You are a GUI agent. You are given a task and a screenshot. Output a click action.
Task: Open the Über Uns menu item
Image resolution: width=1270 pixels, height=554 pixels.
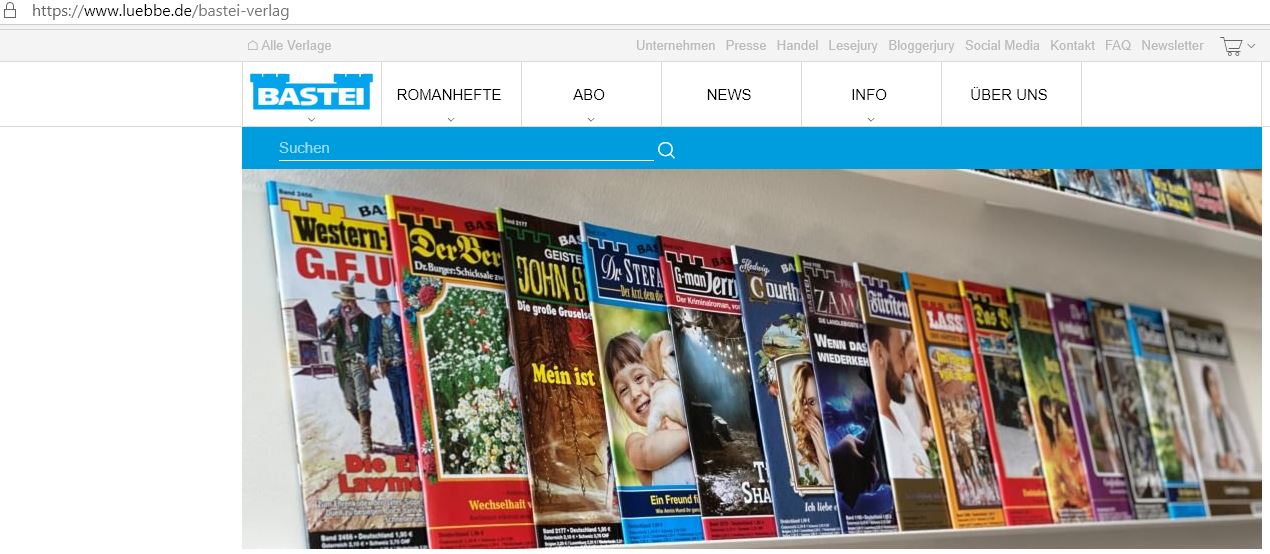[x=1009, y=95]
